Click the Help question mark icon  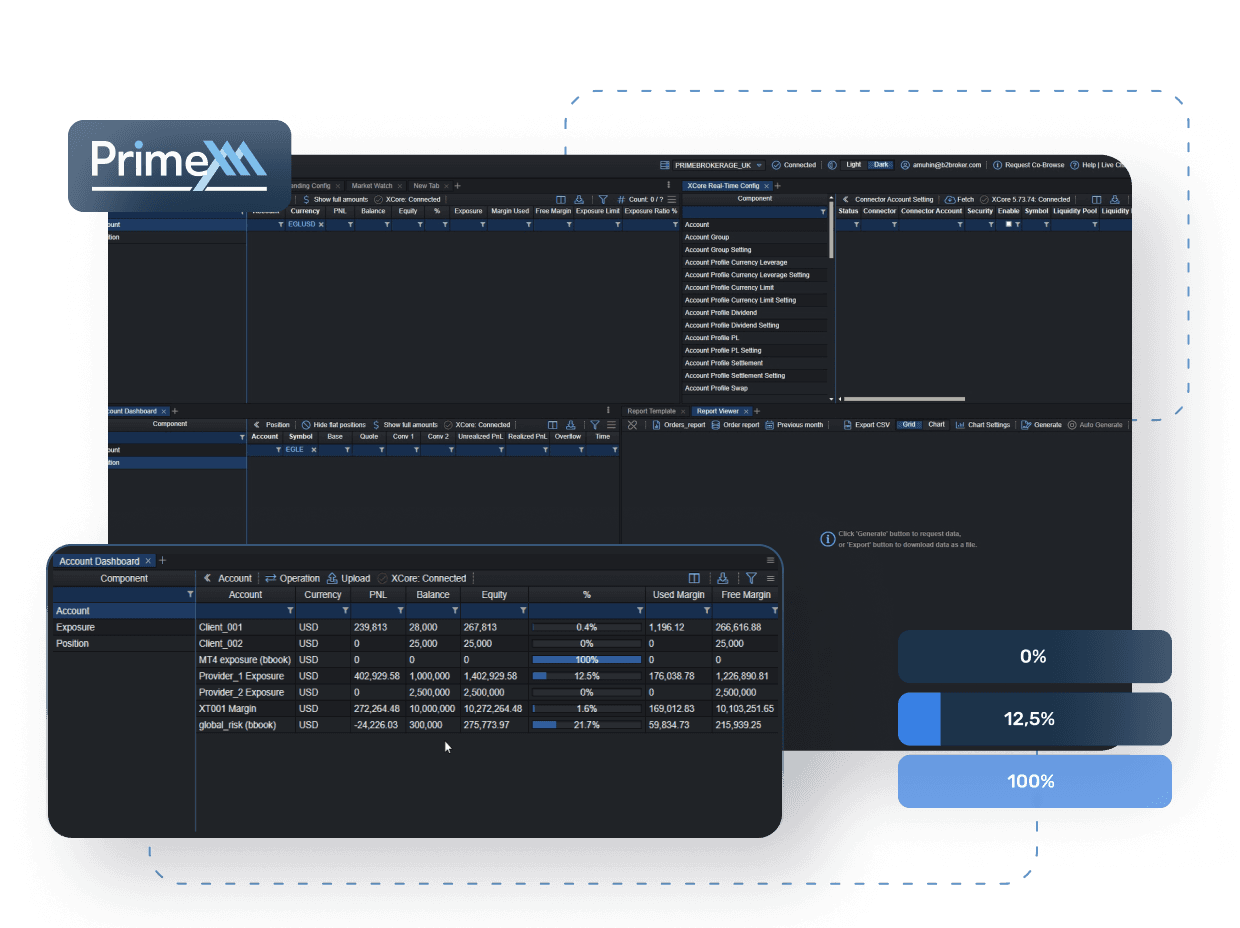point(1075,165)
